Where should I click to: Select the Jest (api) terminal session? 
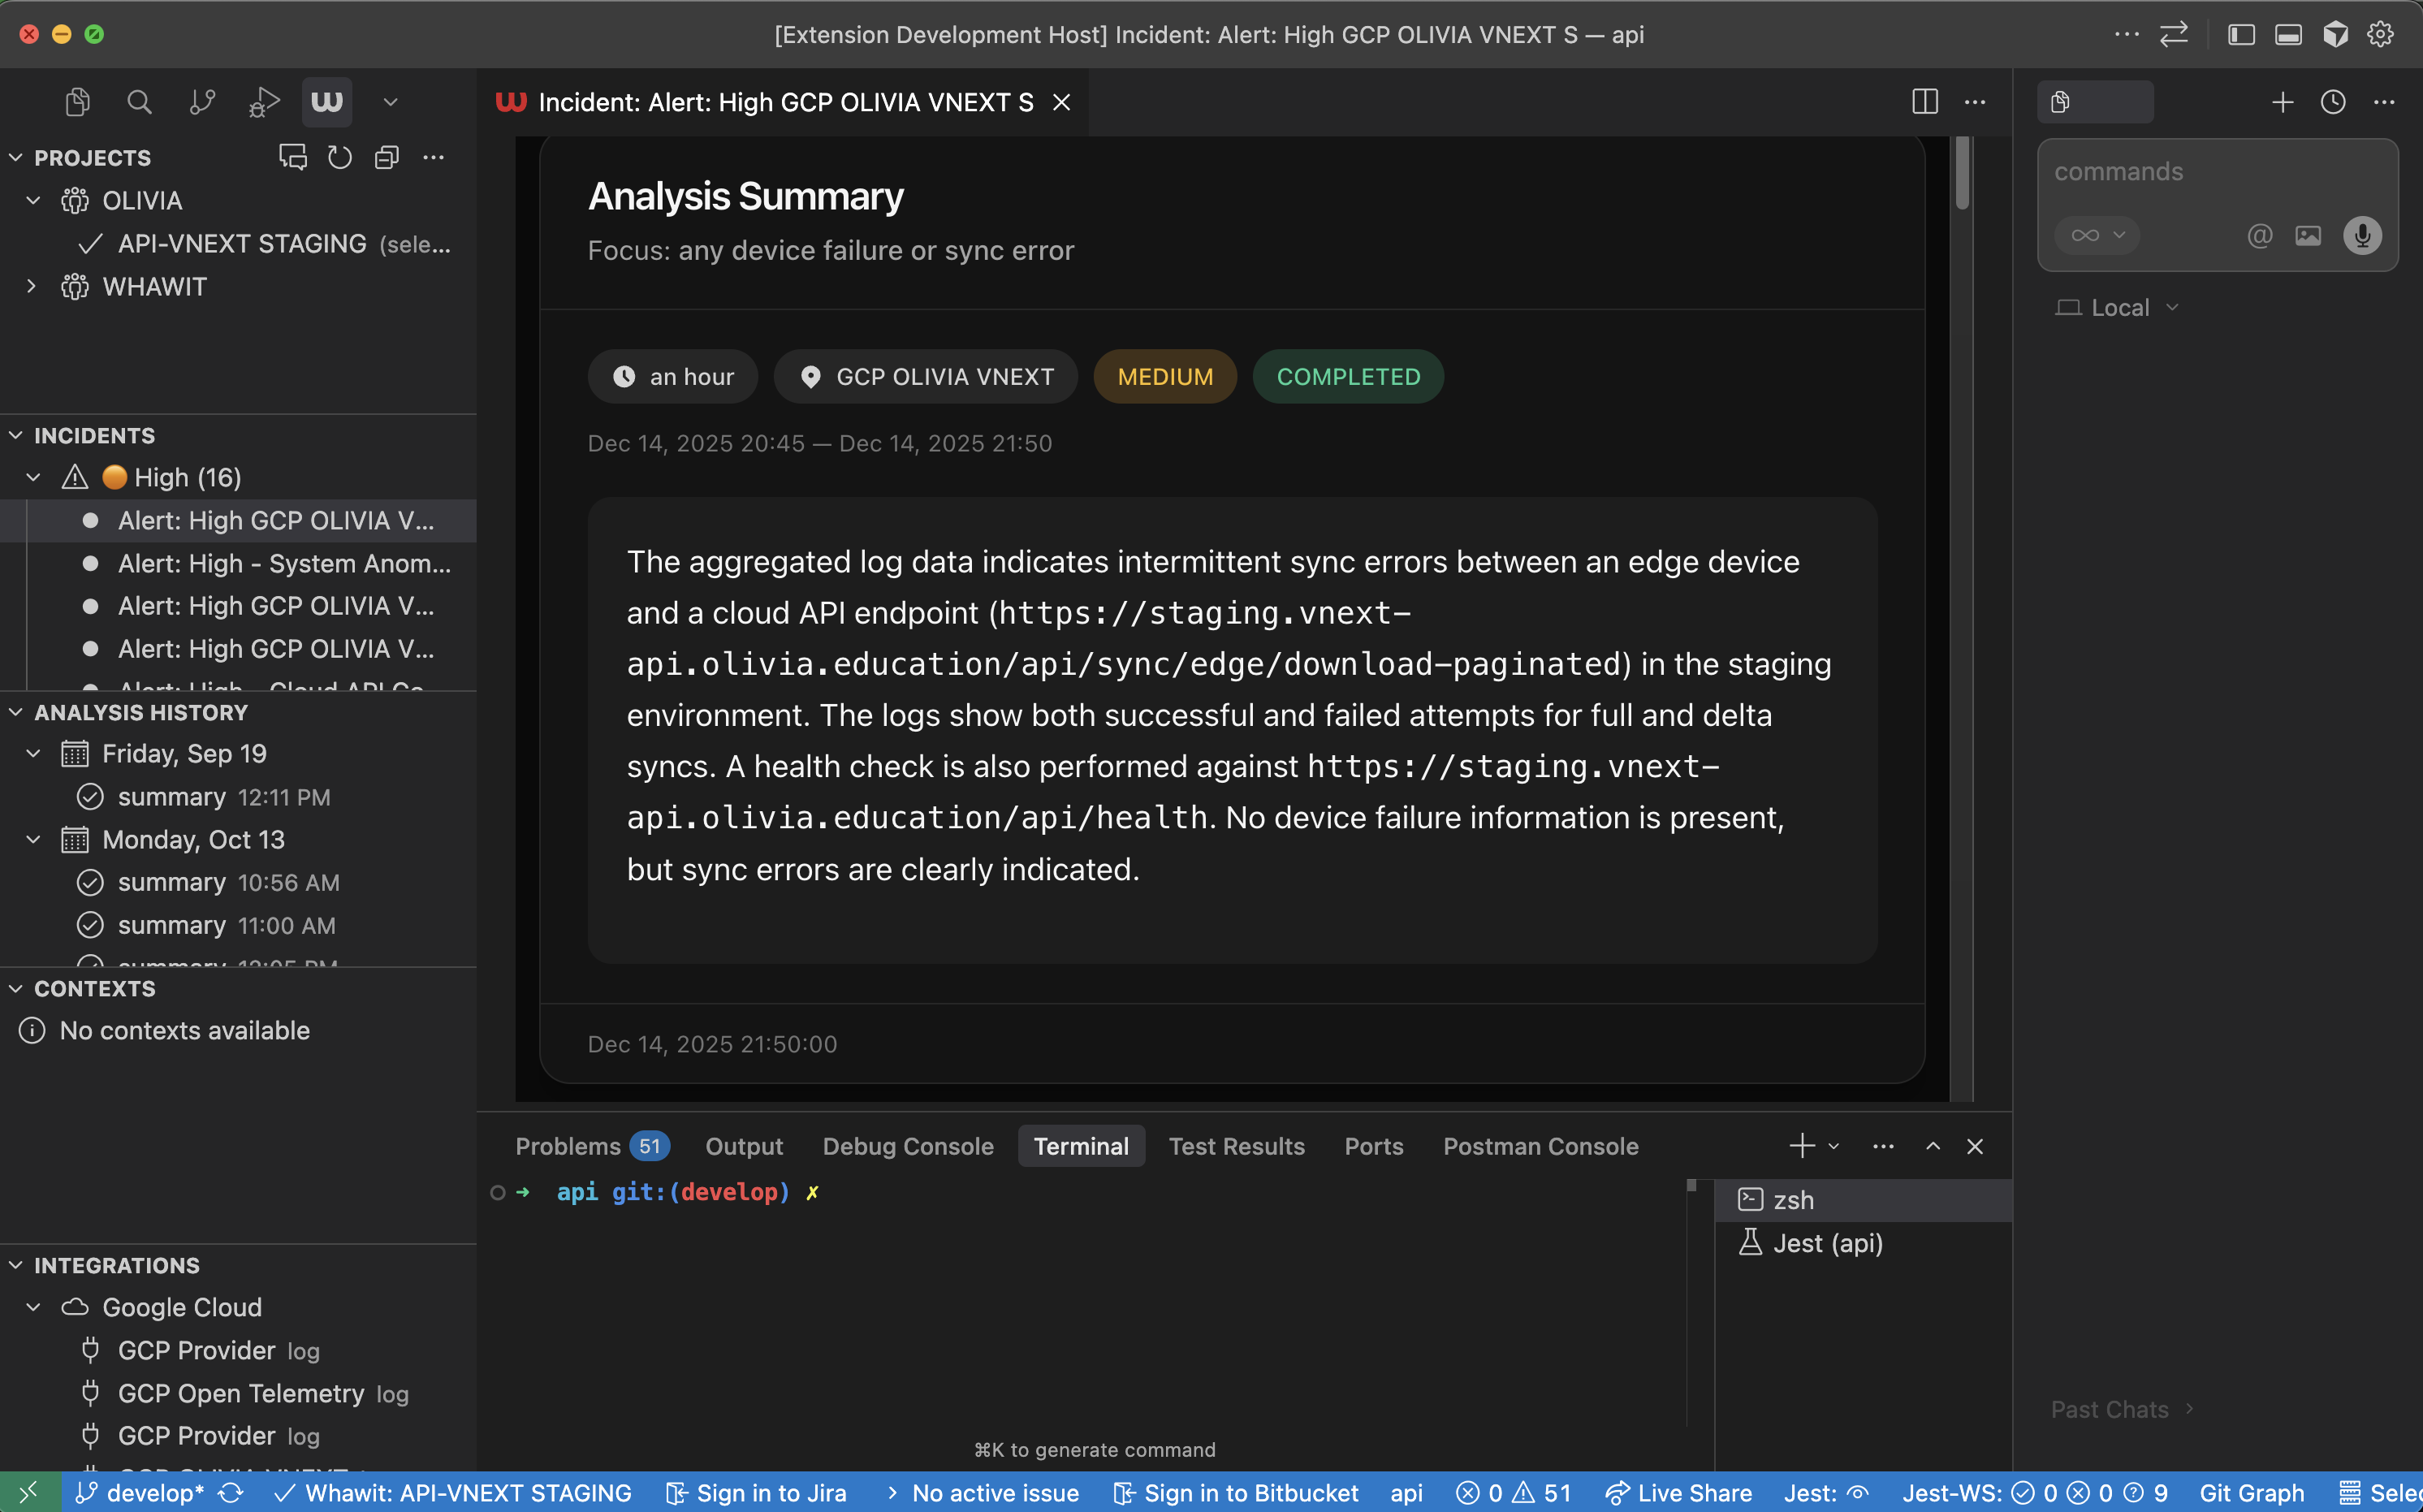[1827, 1242]
